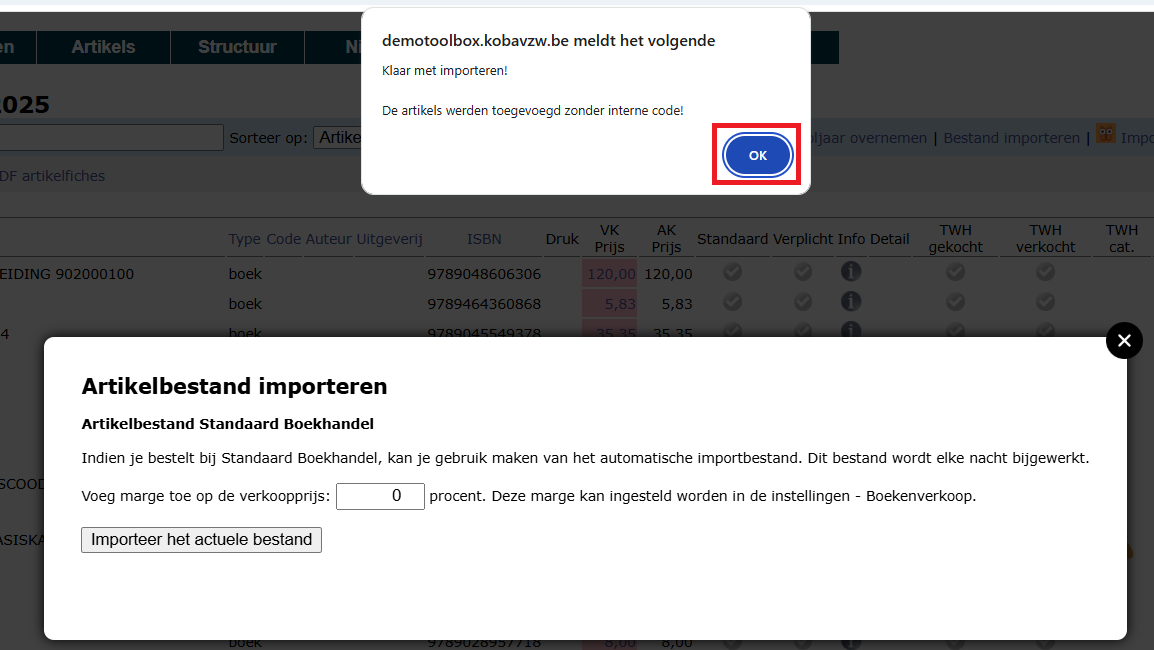Focus the marge percentage input field
The image size is (1154, 650).
point(380,496)
